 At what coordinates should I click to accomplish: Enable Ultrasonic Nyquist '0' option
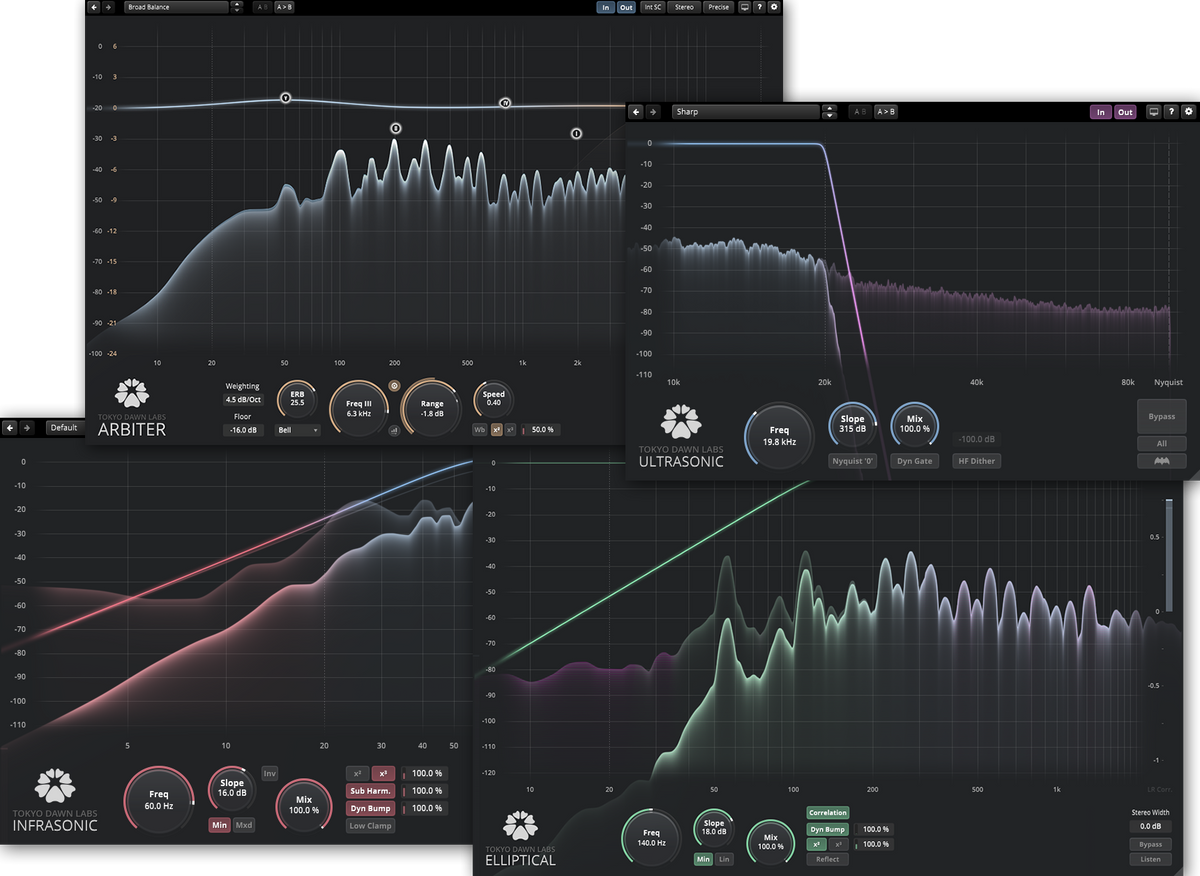tap(853, 461)
